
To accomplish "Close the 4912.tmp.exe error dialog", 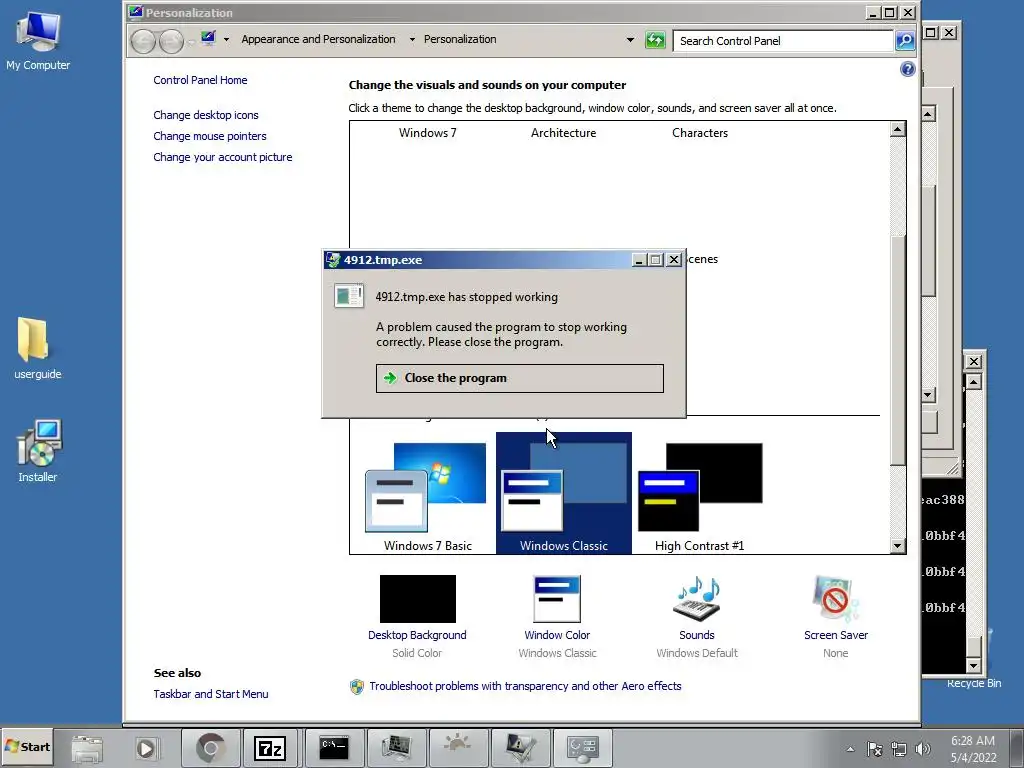I will [673, 260].
